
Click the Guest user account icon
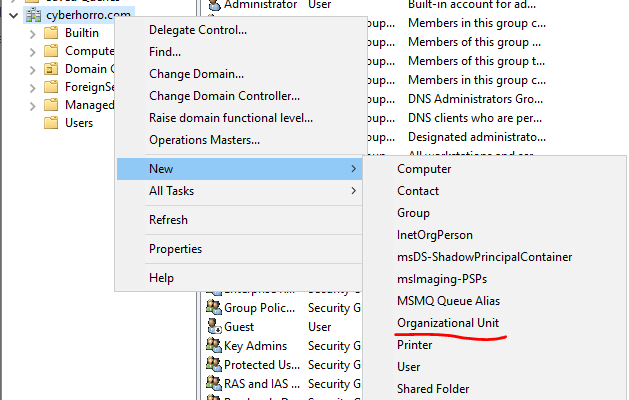(213, 326)
